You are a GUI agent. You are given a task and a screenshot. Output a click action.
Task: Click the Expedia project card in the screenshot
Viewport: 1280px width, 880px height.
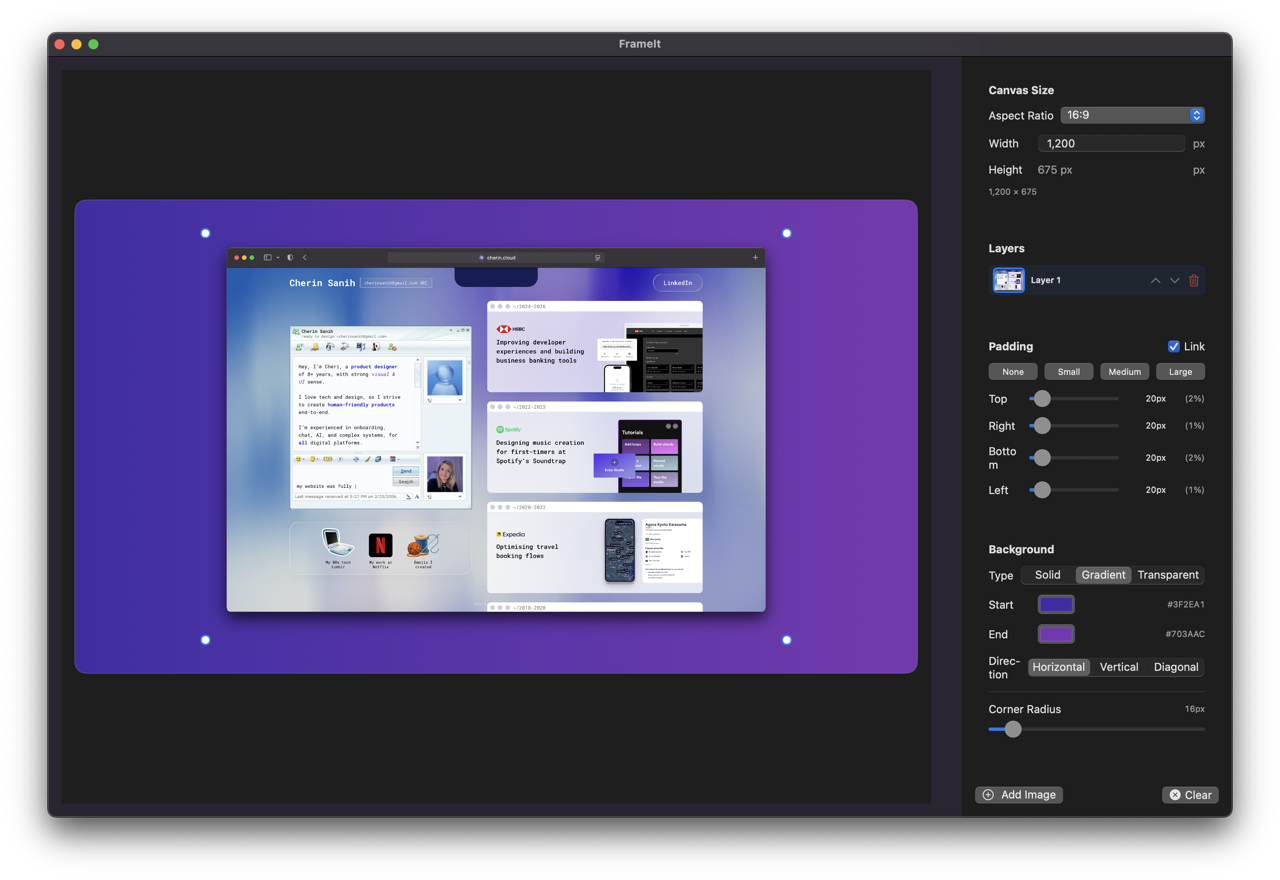595,548
